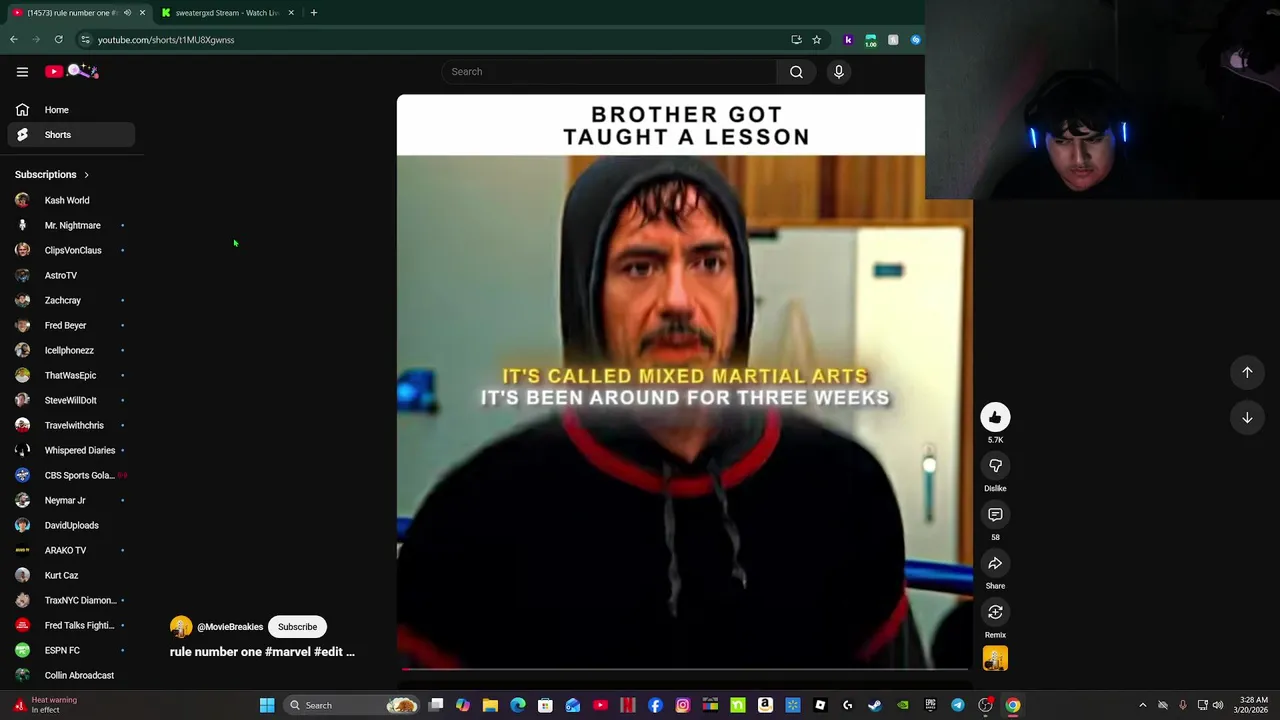The height and width of the screenshot is (720, 1280).
Task: Seek on the Short's progress bar
Action: [x=685, y=669]
